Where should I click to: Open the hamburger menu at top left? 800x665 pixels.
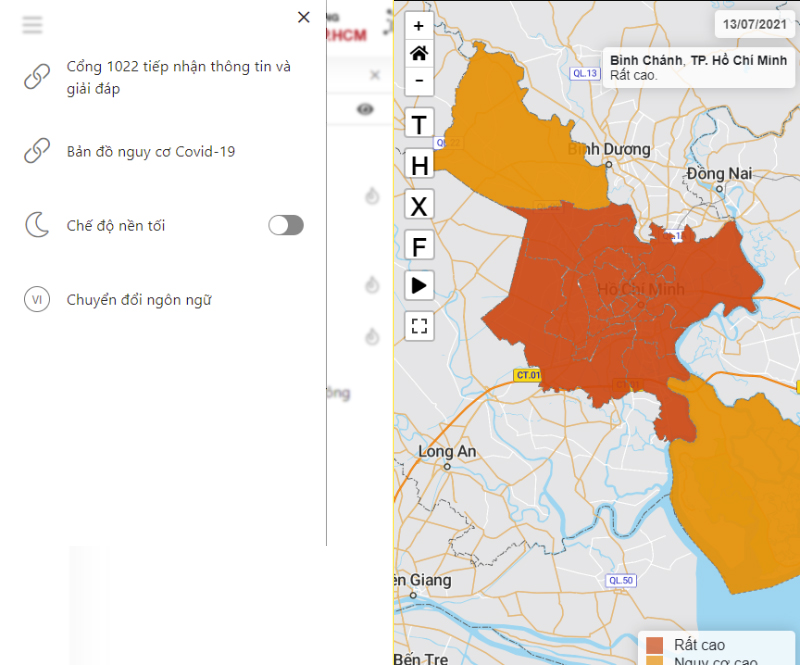click(32, 24)
